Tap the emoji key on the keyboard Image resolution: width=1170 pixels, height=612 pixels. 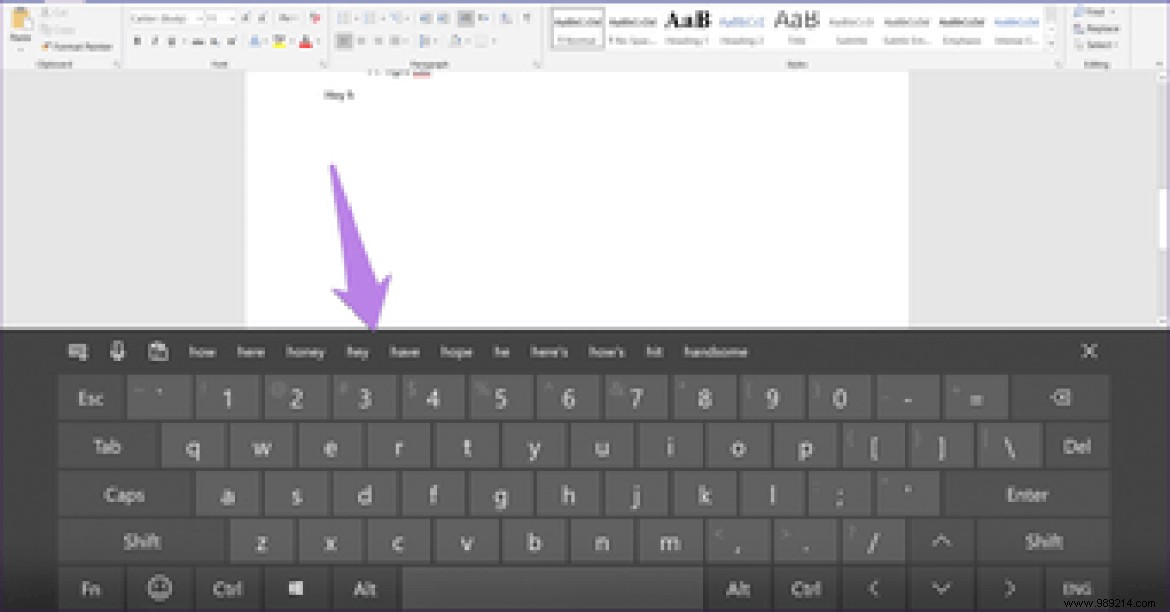click(159, 589)
